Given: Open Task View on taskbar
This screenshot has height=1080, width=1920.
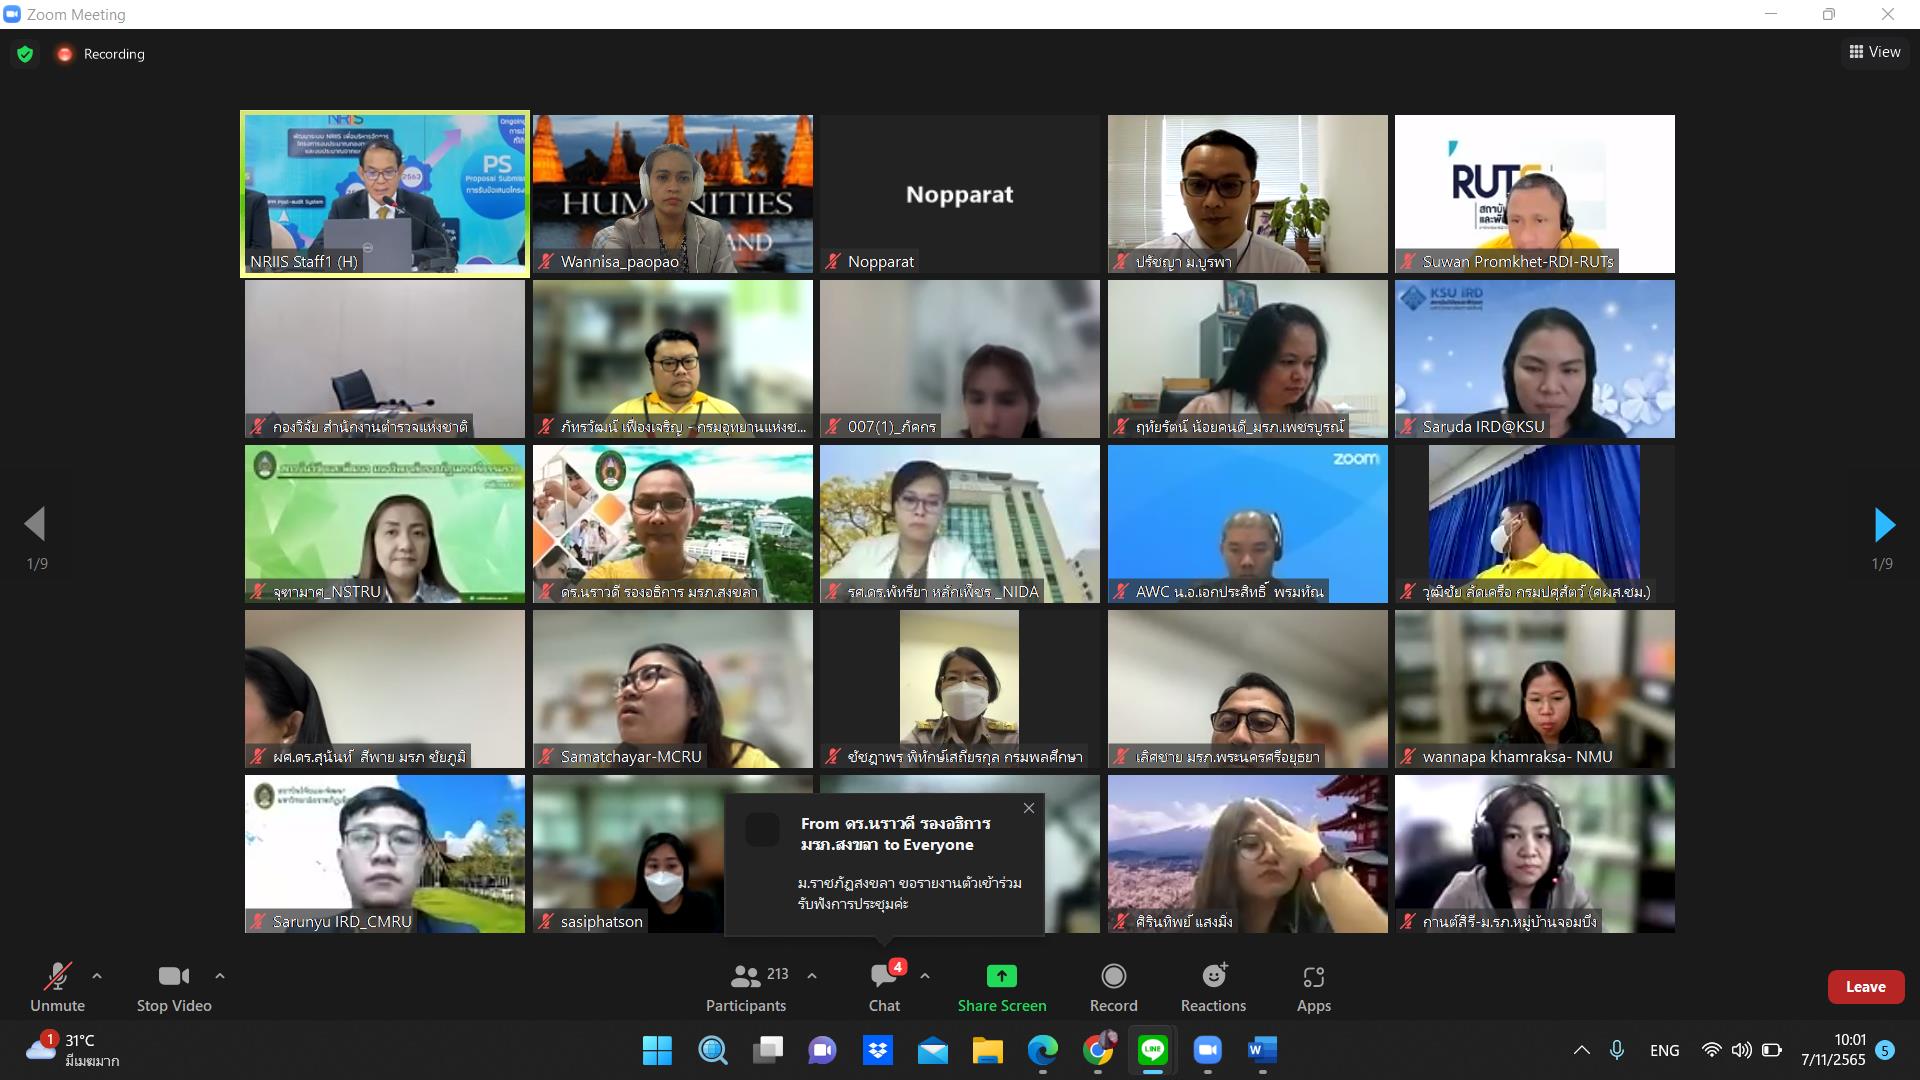Looking at the screenshot, I should (768, 1050).
